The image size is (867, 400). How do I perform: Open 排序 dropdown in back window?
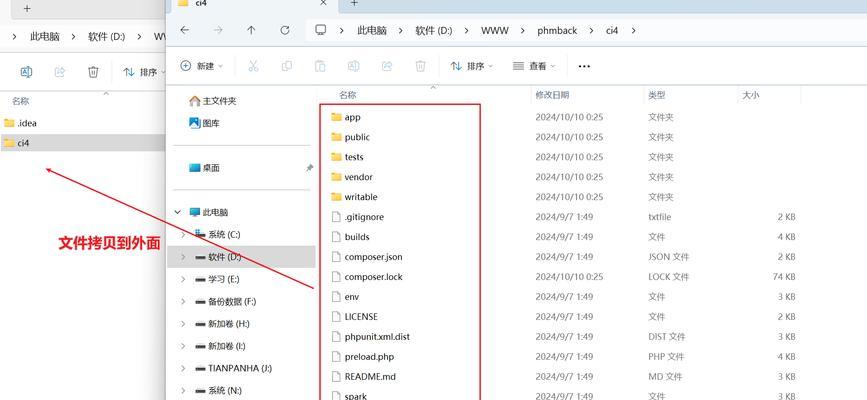click(143, 72)
